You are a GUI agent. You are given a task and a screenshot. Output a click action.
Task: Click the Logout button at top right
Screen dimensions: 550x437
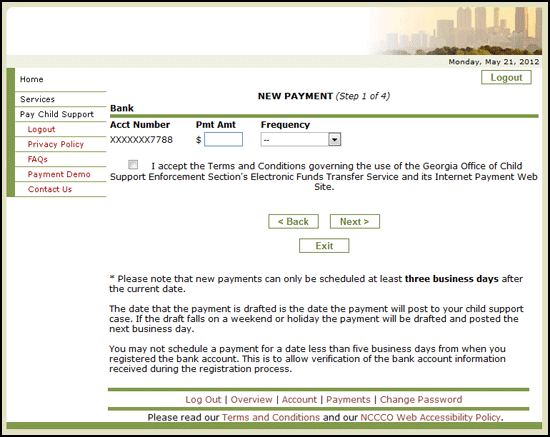(506, 78)
